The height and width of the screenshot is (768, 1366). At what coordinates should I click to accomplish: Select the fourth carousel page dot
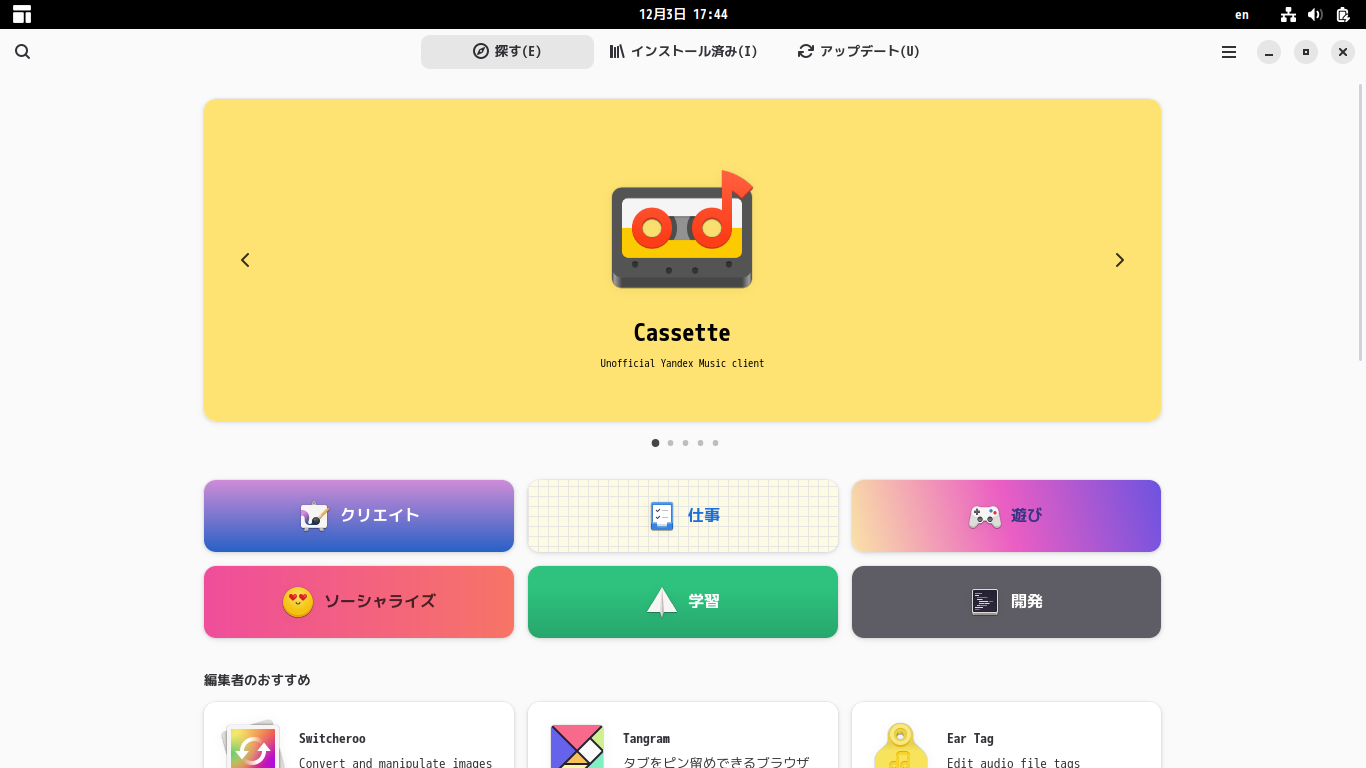click(700, 443)
